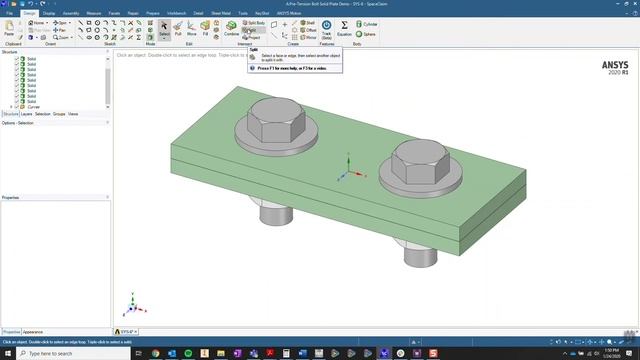Click the Redo icon in the title bar
Image resolution: width=640 pixels, height=360 pixels.
tap(42, 4)
